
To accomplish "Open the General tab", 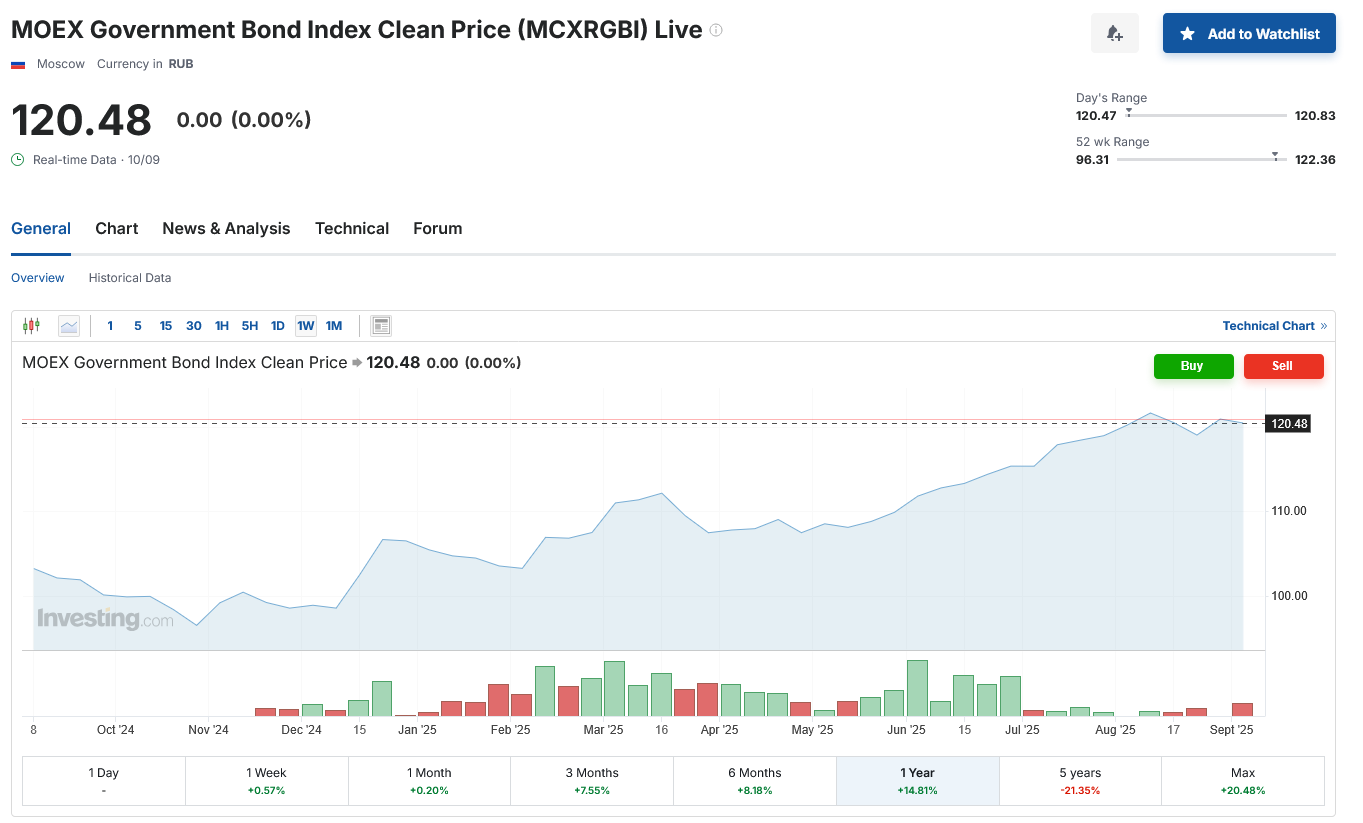I will click(41, 228).
